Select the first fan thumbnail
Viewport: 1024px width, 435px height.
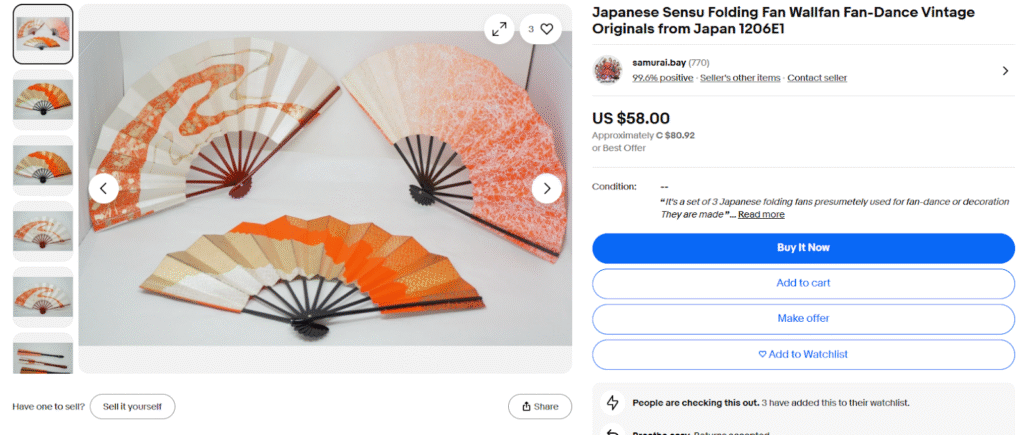(43, 34)
